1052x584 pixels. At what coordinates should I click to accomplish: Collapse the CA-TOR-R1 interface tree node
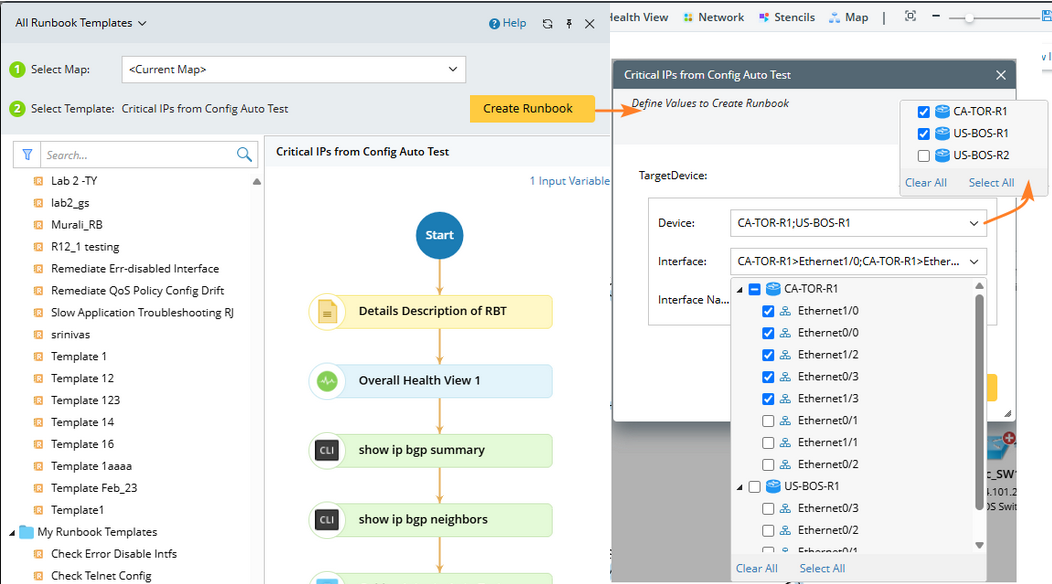coord(740,290)
